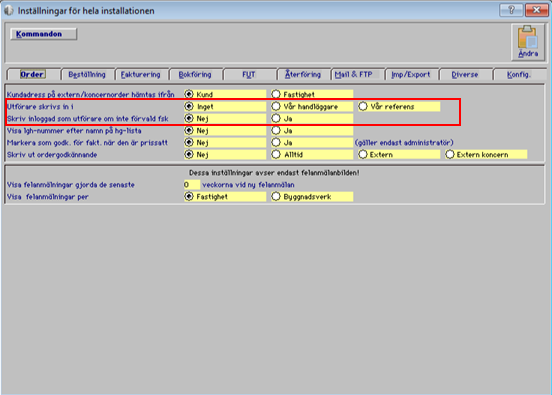The image size is (552, 395).
Task: Open the Kommandon menu button
Action: (44, 34)
